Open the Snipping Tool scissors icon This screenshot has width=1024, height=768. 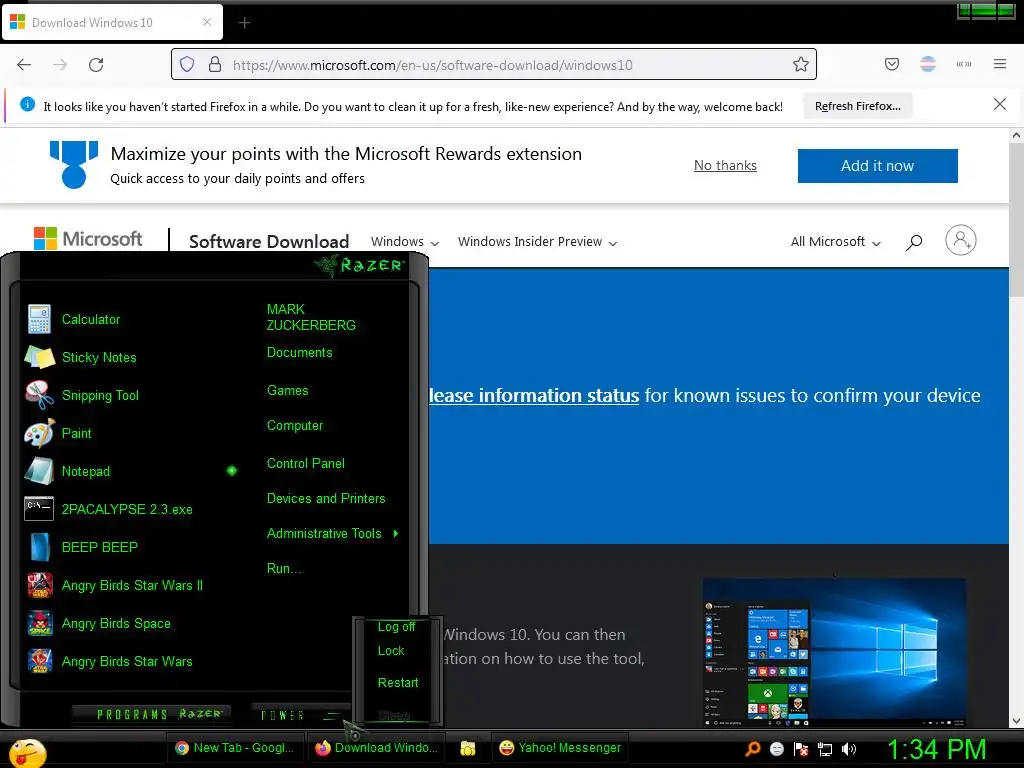coord(39,395)
